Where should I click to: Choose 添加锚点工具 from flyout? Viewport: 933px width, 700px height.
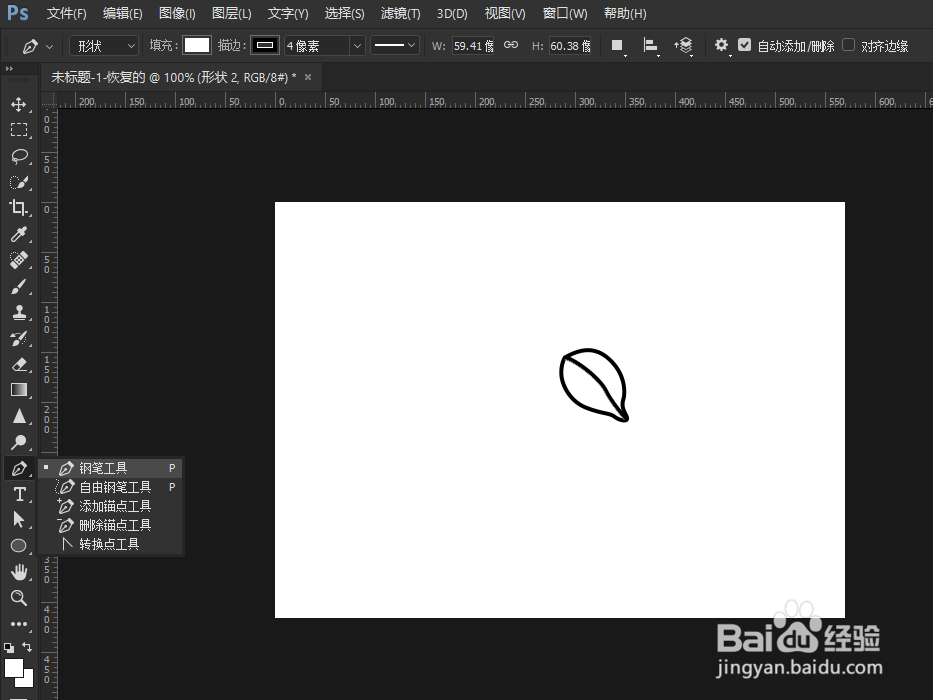tap(111, 507)
